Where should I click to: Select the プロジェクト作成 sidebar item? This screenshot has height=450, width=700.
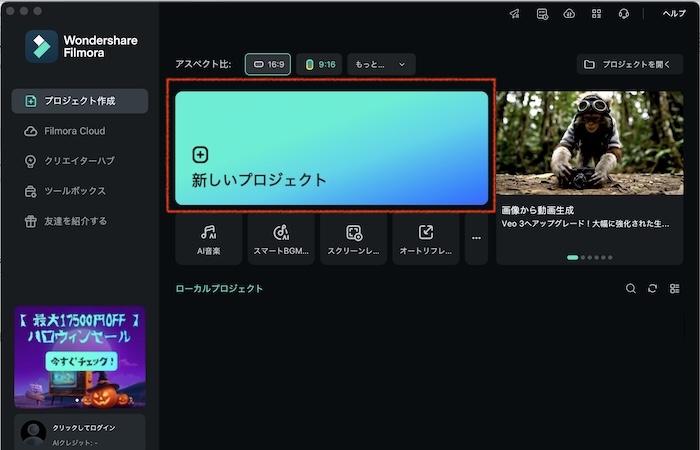tap(80, 101)
